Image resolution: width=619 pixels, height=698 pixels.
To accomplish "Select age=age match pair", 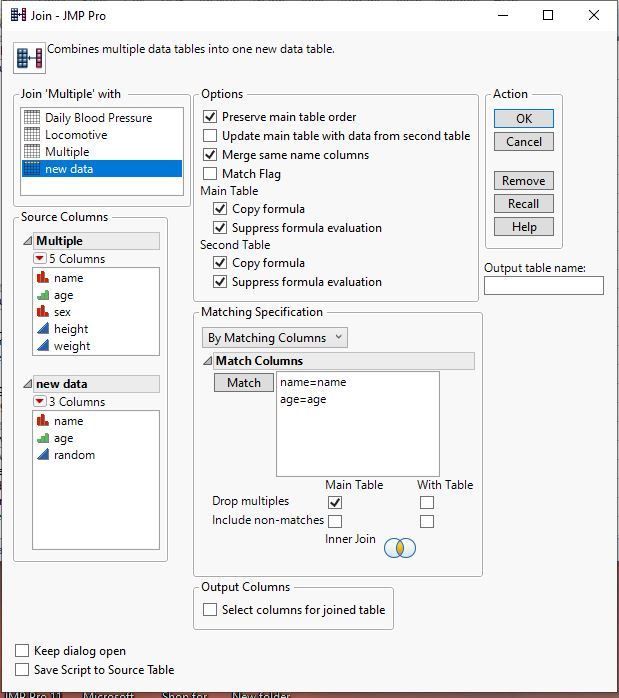I will point(303,399).
